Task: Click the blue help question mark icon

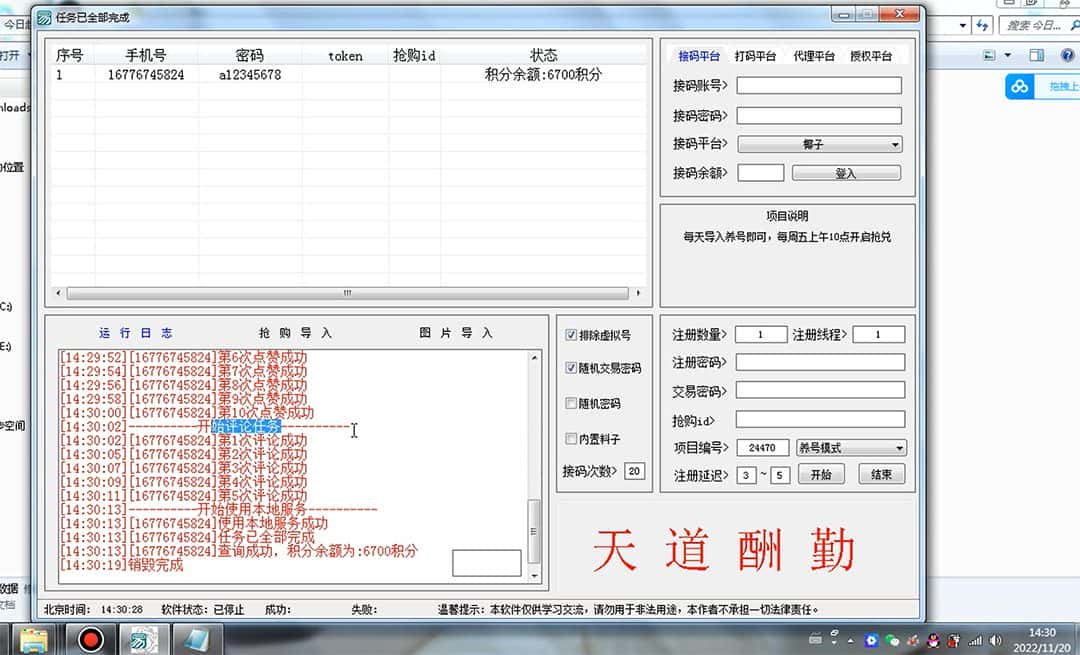Action: (1066, 55)
